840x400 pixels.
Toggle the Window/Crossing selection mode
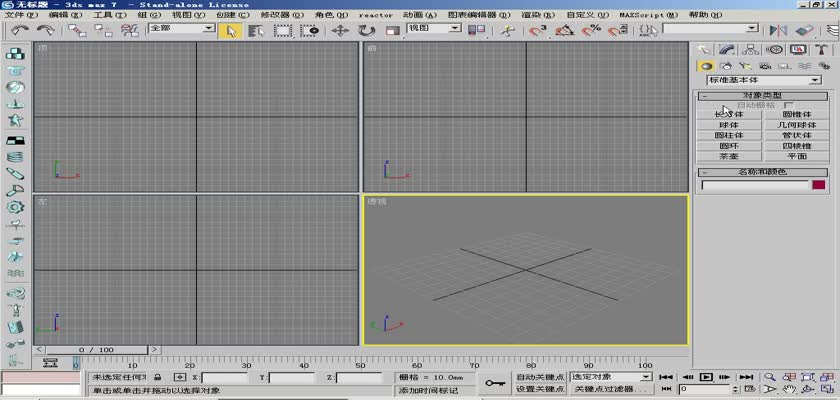point(310,31)
